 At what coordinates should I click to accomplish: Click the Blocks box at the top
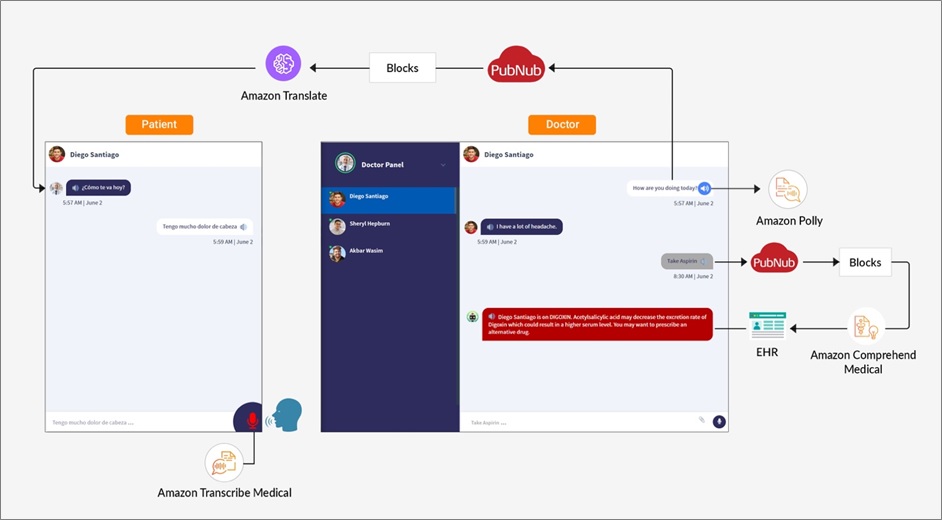tap(403, 68)
